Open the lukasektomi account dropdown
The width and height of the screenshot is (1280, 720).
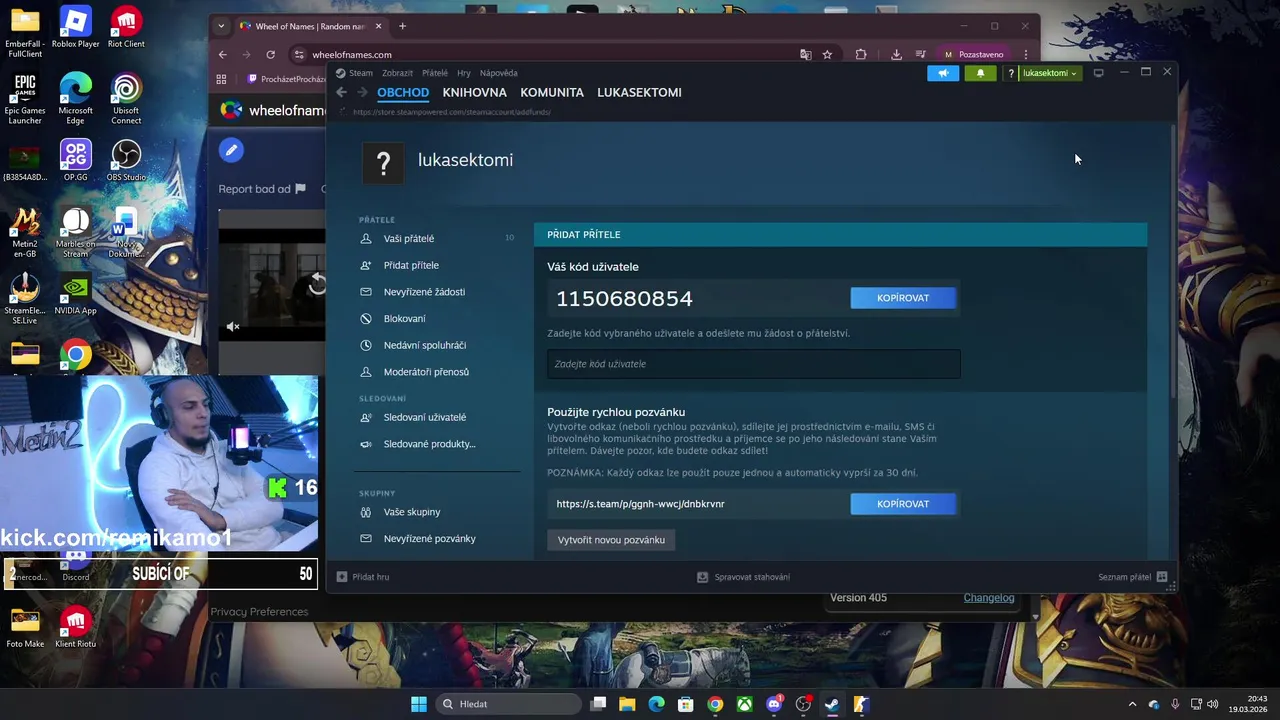[1049, 73]
